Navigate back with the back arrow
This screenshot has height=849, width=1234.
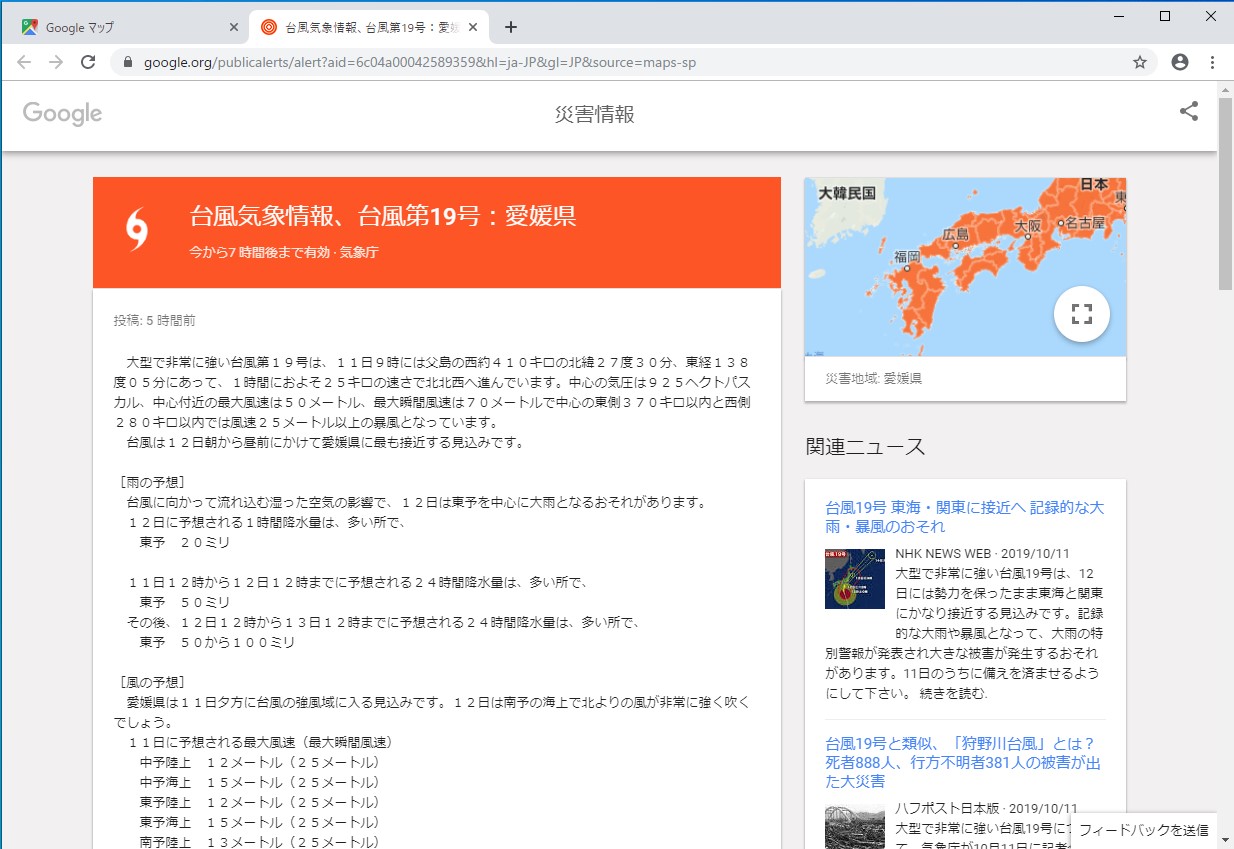click(x=24, y=61)
